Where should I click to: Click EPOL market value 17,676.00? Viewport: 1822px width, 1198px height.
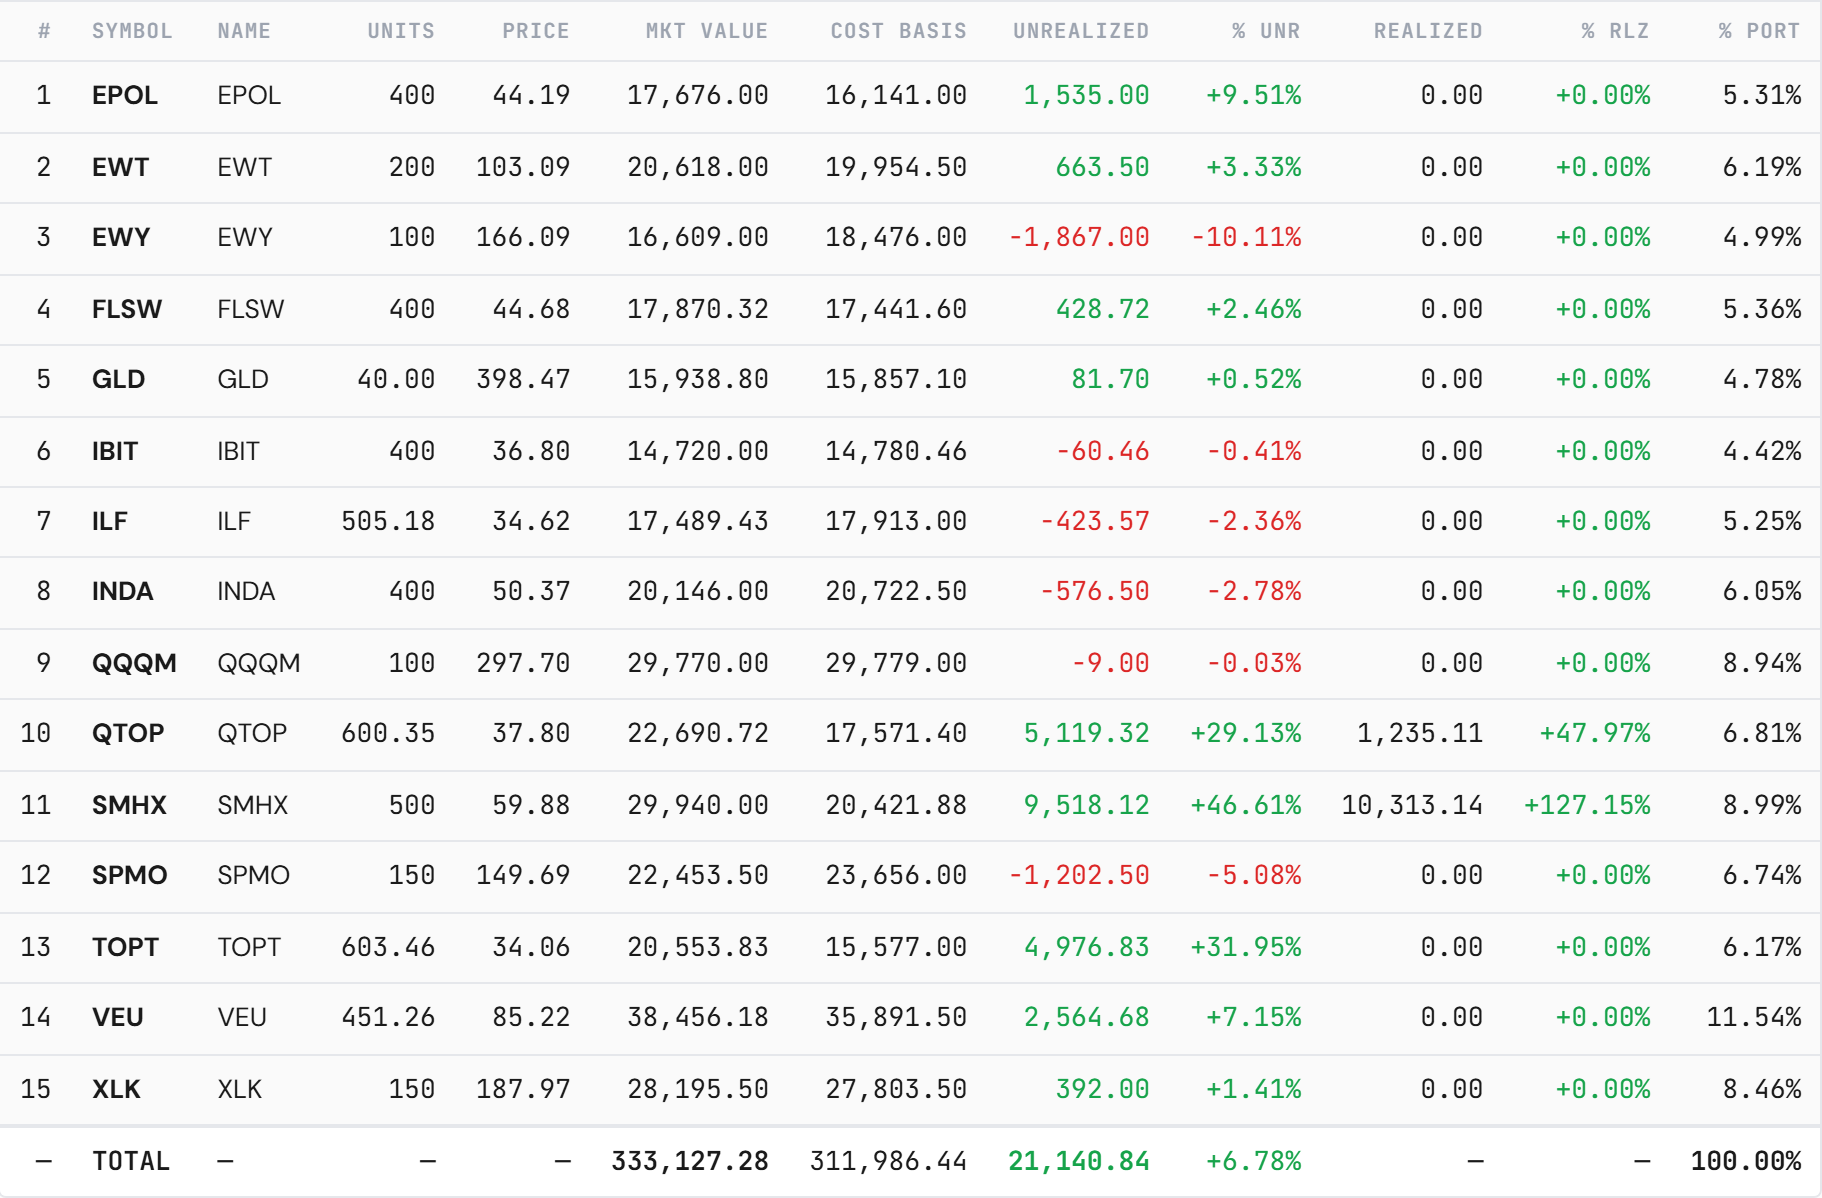[x=698, y=95]
